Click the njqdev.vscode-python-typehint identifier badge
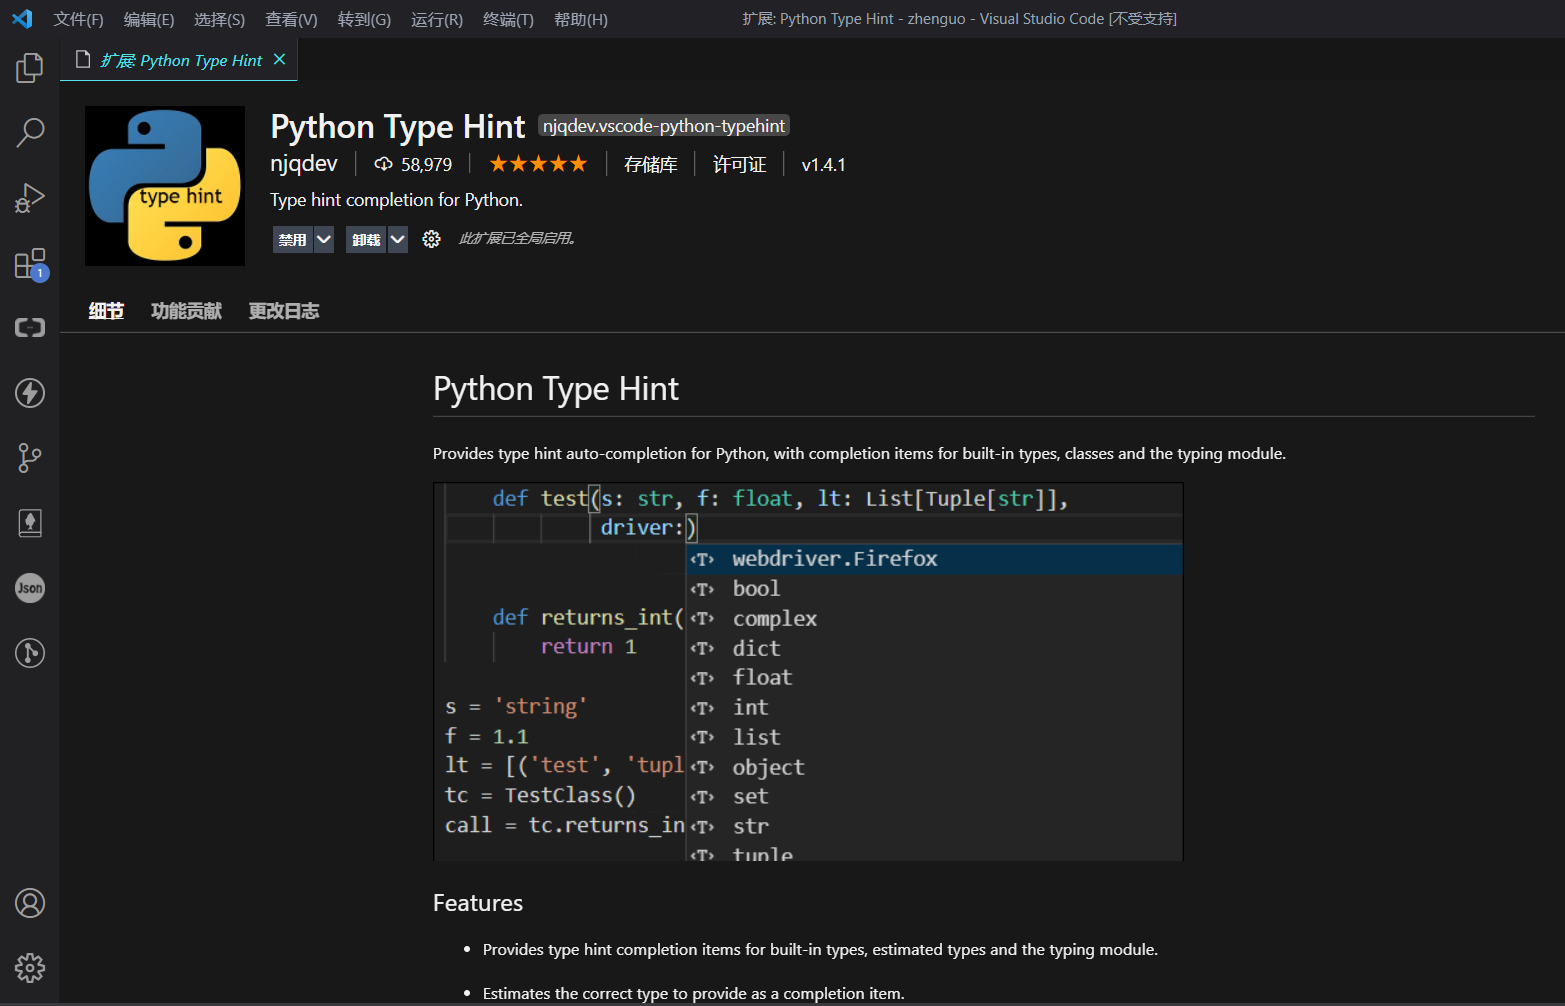Screen dimensions: 1565x1006 [x=664, y=125]
